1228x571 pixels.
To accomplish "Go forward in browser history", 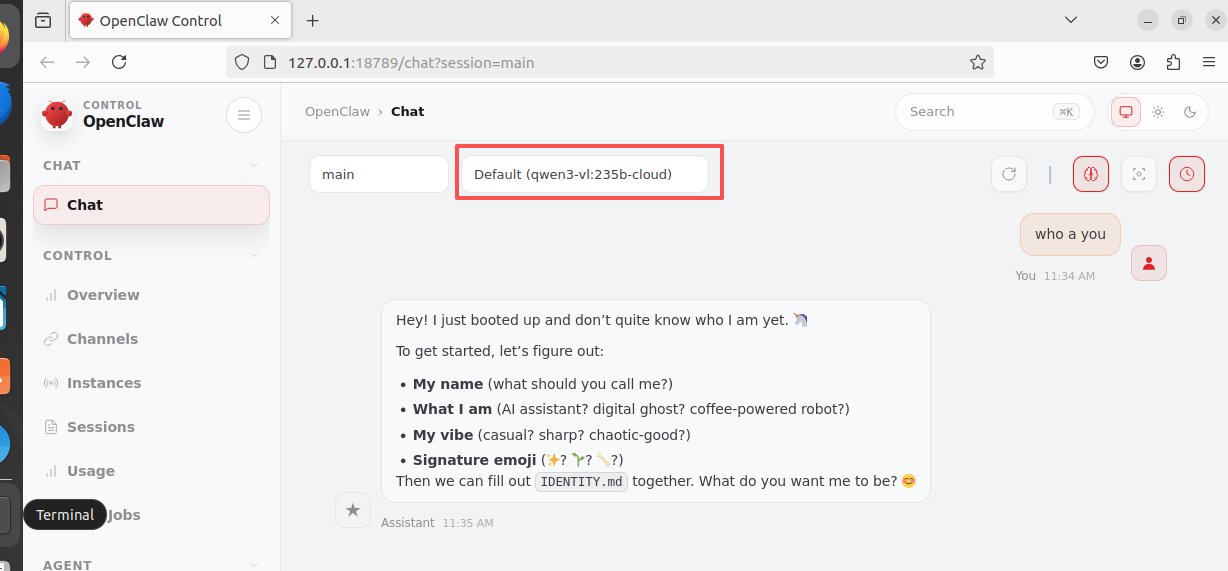I will 83,62.
